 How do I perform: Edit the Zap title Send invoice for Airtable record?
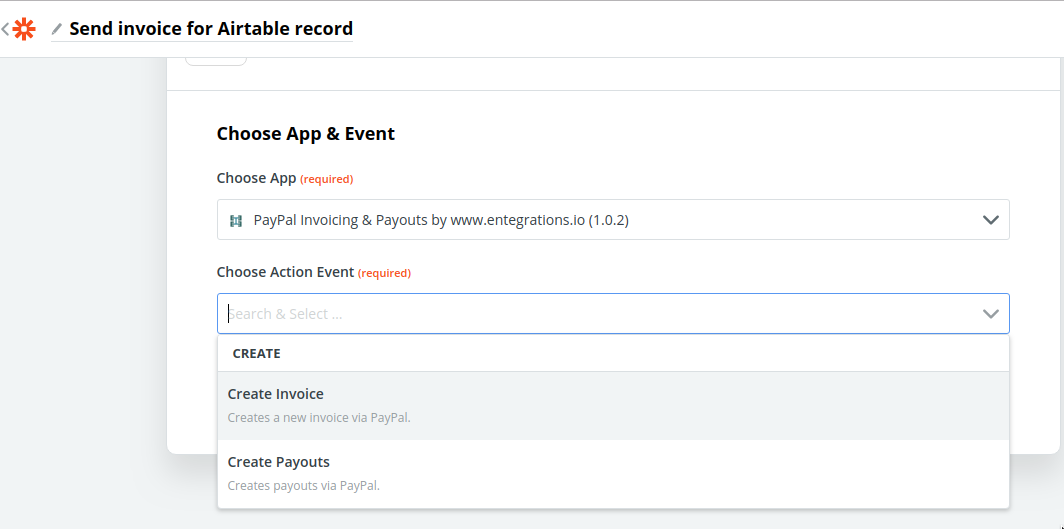click(x=211, y=28)
